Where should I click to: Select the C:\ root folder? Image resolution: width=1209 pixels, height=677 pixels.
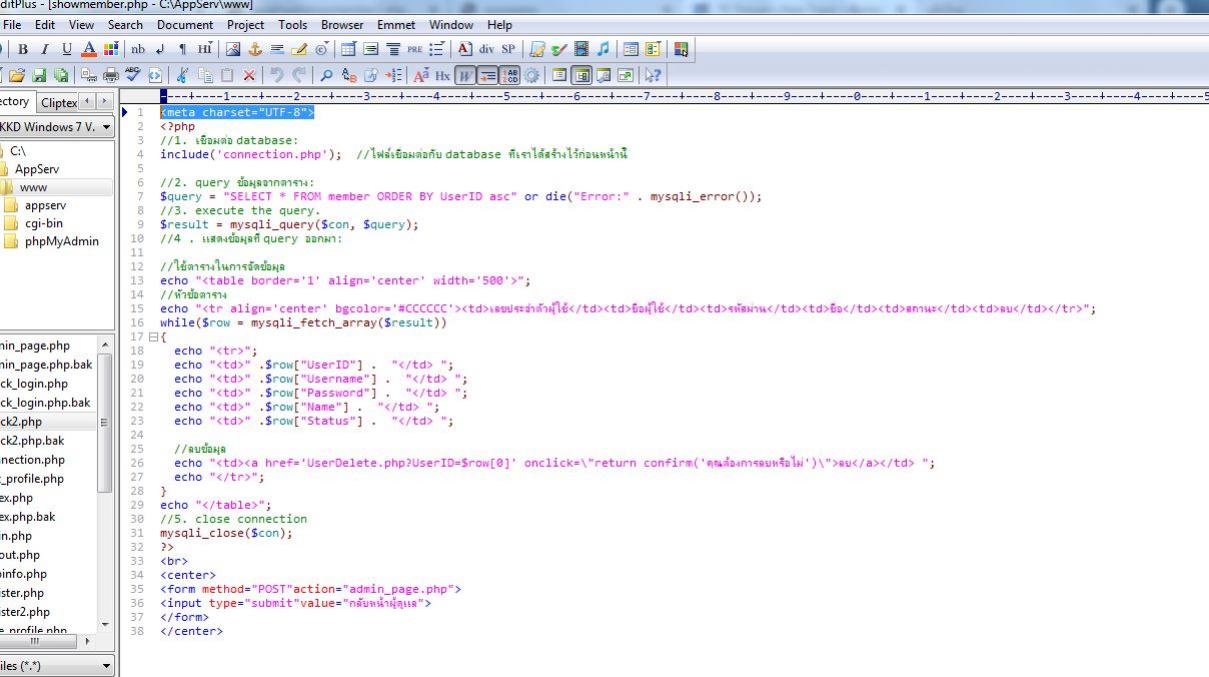pos(18,151)
